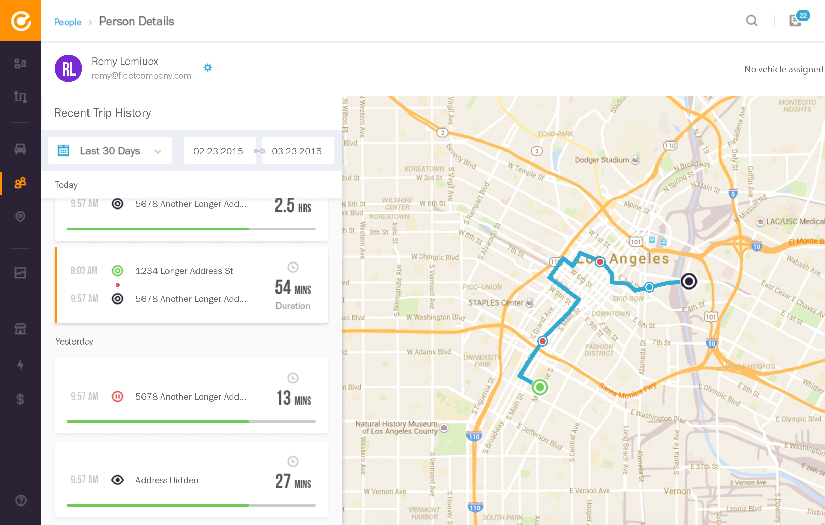Click the lightning bolt sidebar icon
The image size is (825, 525).
(x=20, y=365)
